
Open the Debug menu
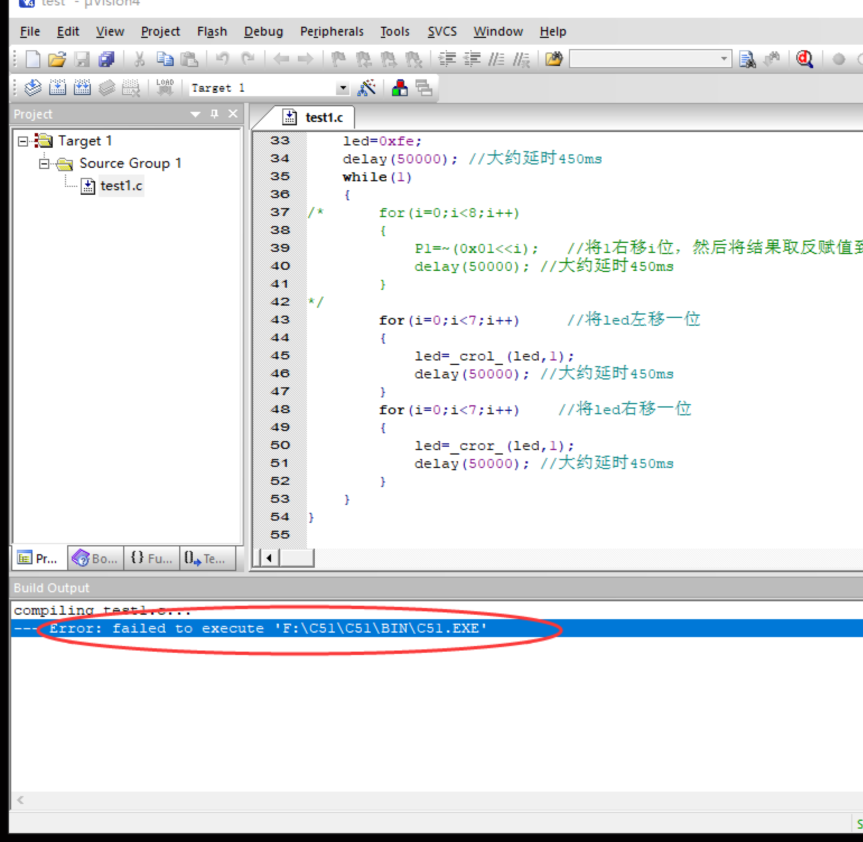(x=264, y=31)
